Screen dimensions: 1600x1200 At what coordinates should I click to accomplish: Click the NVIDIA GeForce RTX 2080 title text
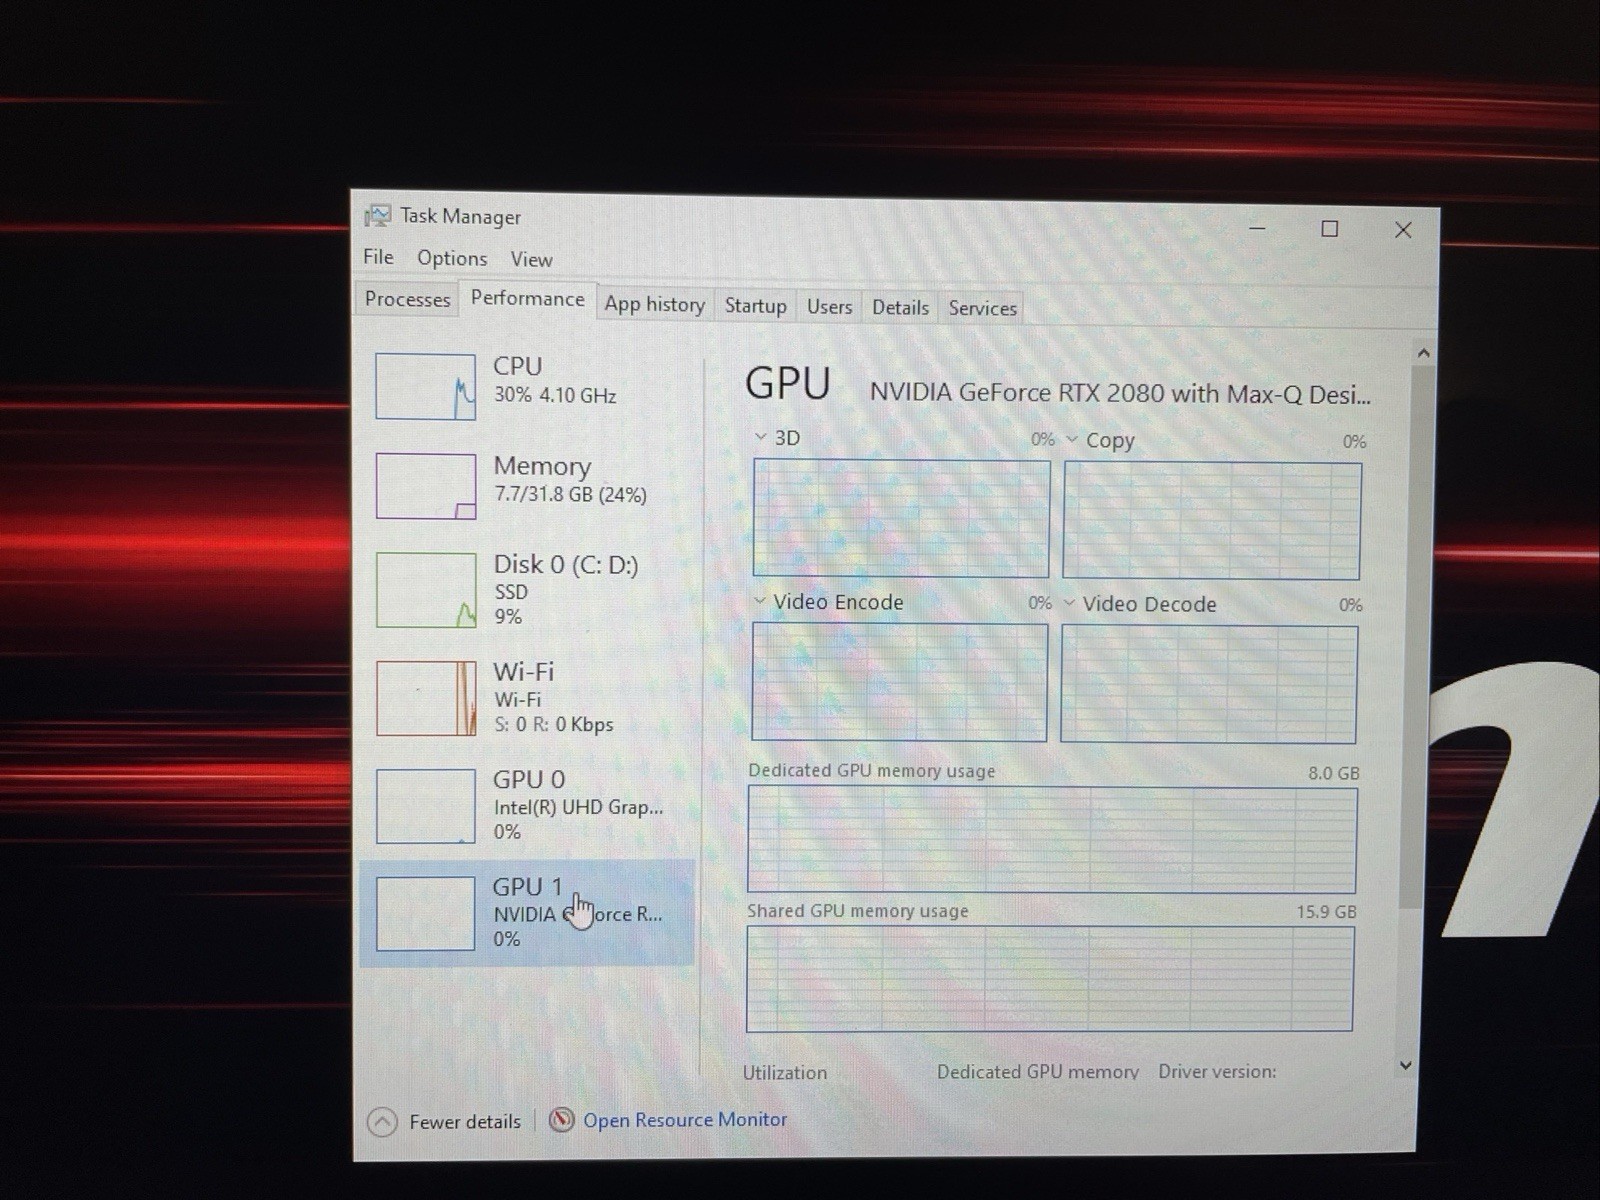coord(1120,393)
